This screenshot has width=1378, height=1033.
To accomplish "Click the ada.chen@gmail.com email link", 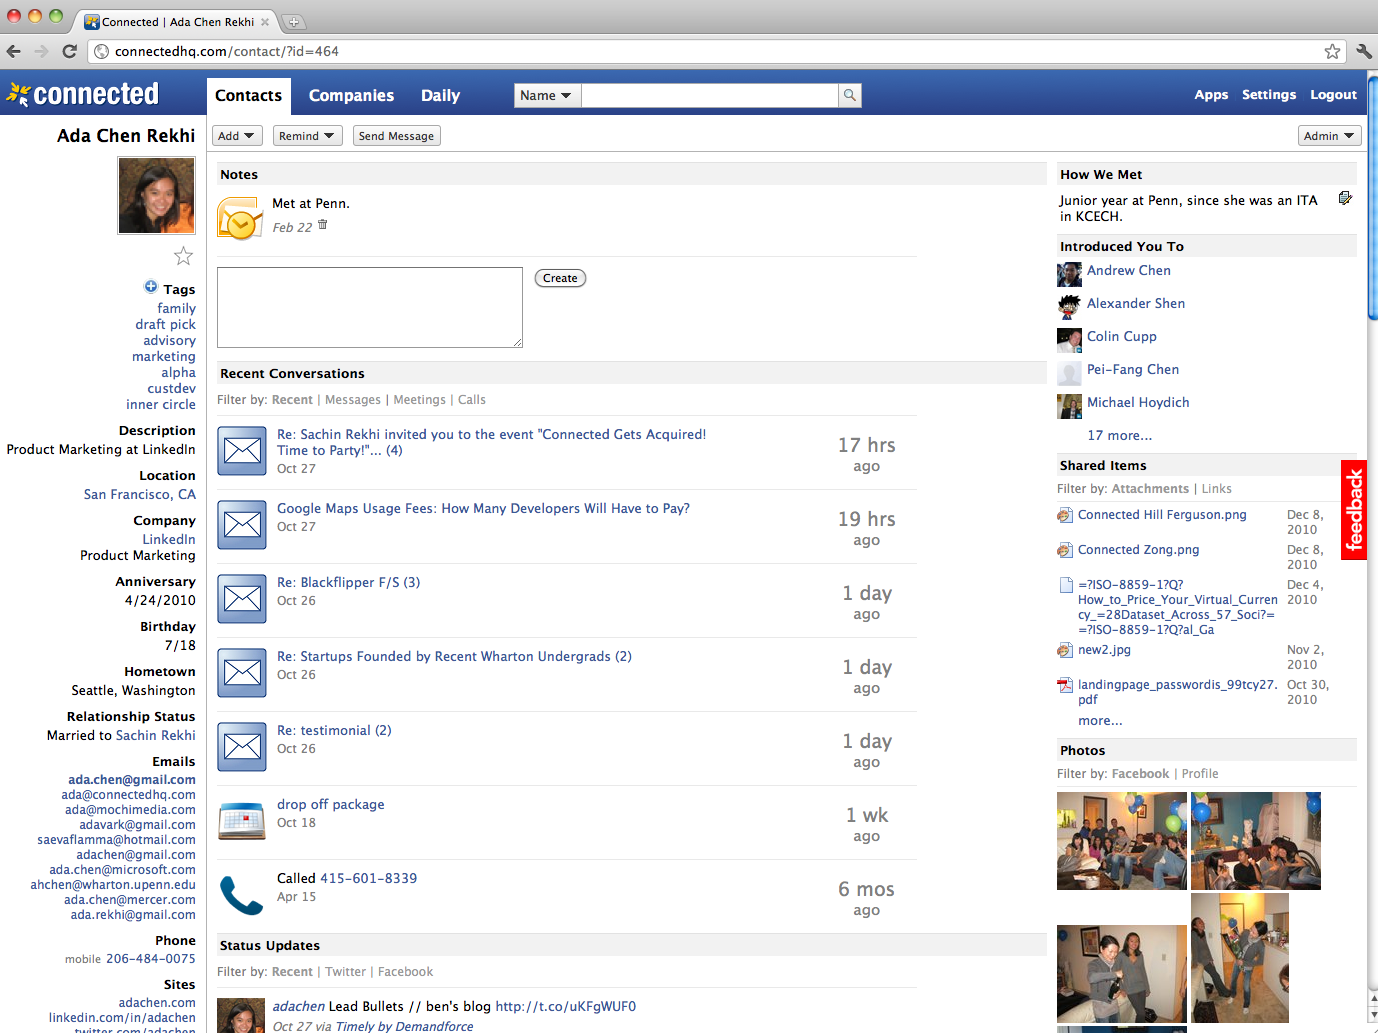I will (132, 780).
